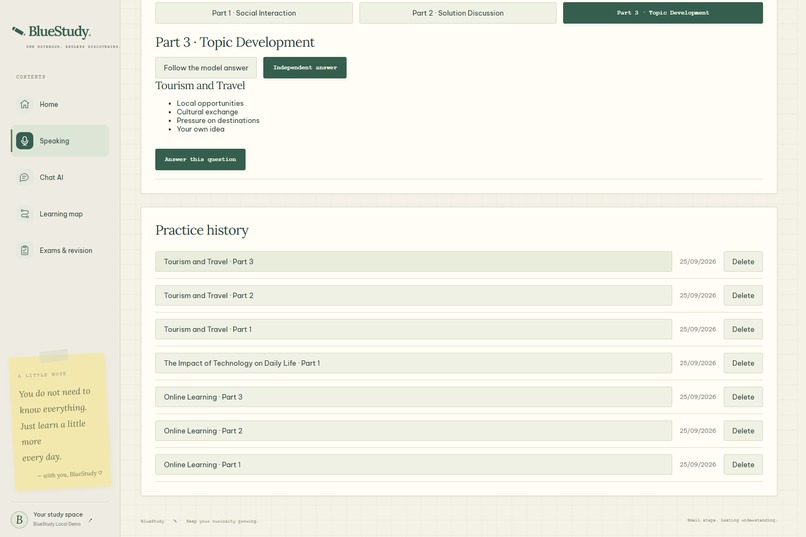The image size is (806, 537).
Task: Delete Online Learning Part 2 entry
Action: click(743, 431)
